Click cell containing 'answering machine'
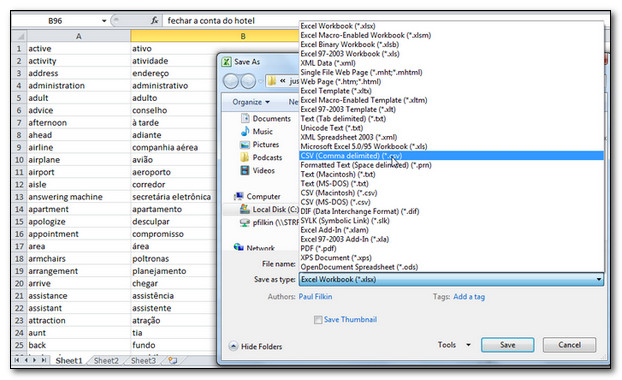Image resolution: width=622 pixels, height=380 pixels. click(78, 197)
